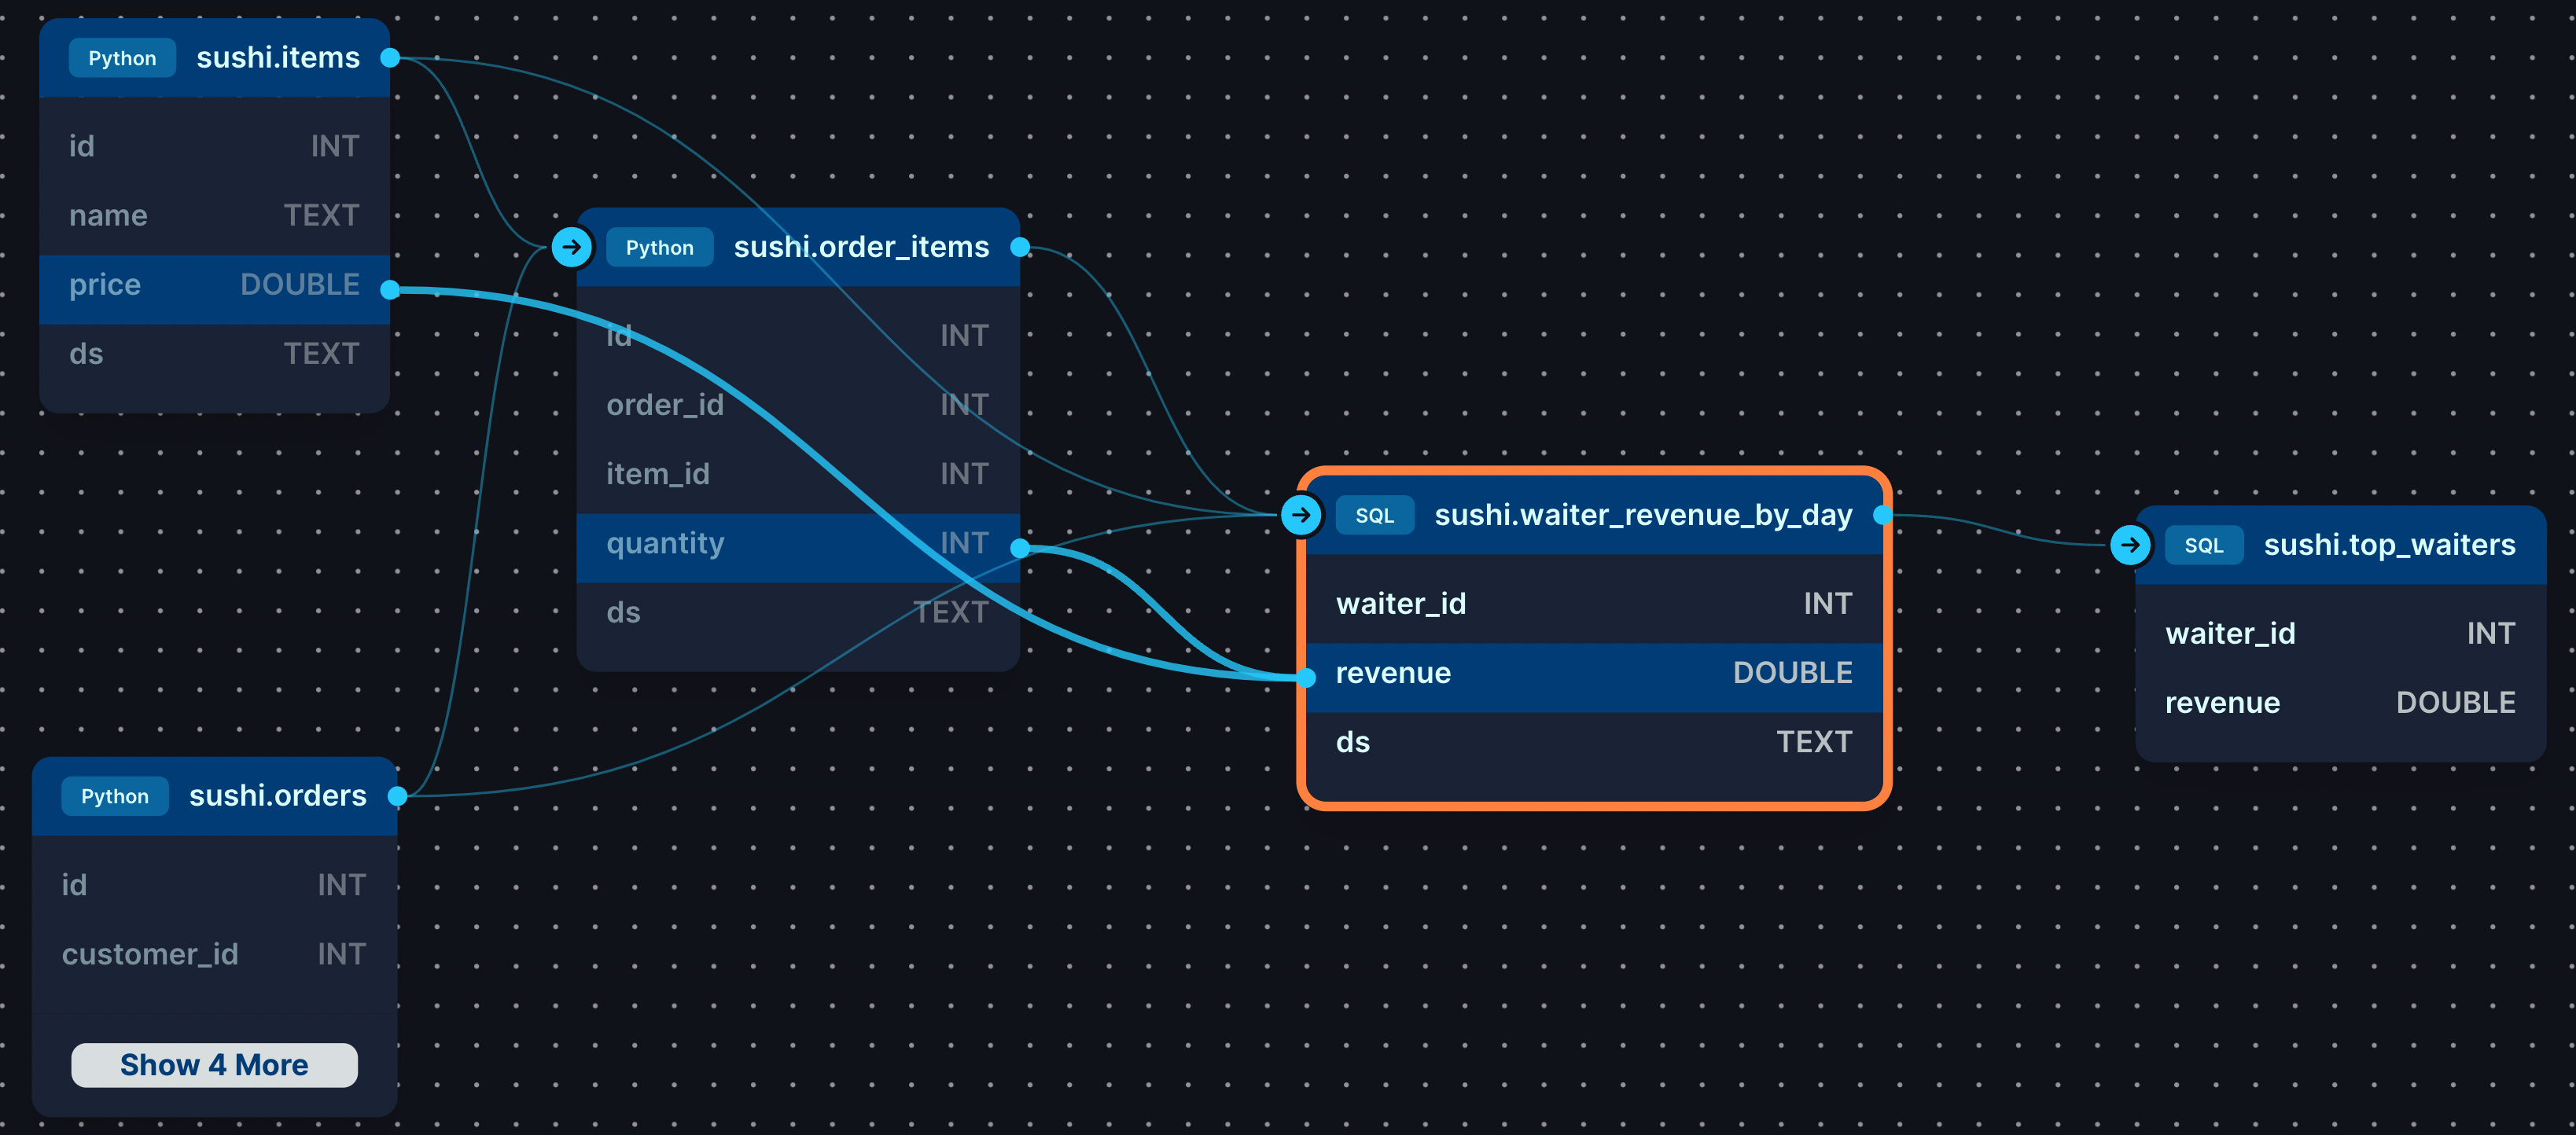Select ds column in sushi.waiter_revenue_by_day
Image resolution: width=2576 pixels, height=1135 pixels.
pos(1594,742)
